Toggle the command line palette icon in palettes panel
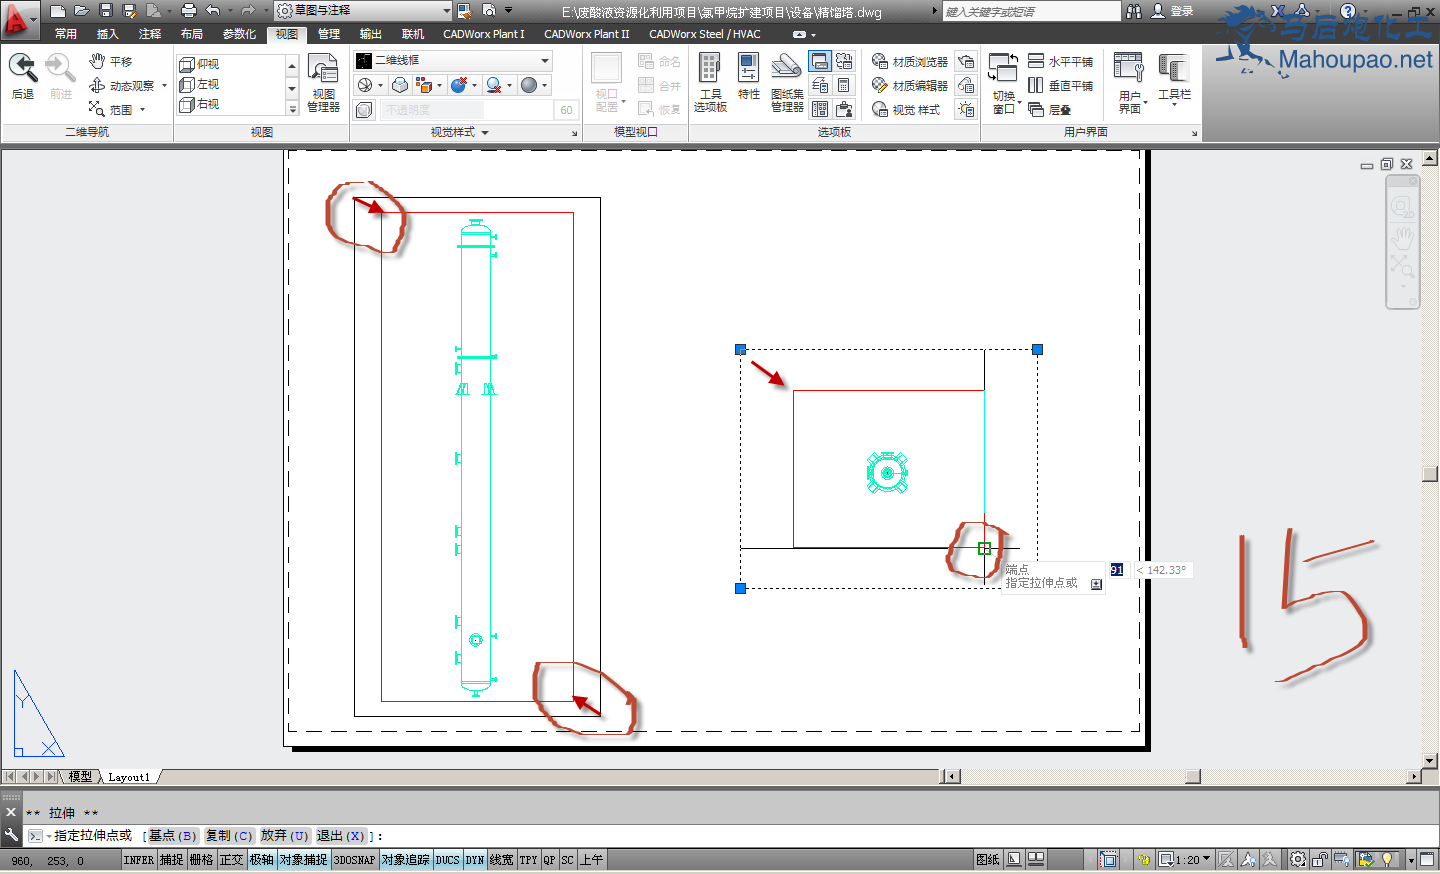Viewport: 1440px width, 874px height. coord(820,62)
